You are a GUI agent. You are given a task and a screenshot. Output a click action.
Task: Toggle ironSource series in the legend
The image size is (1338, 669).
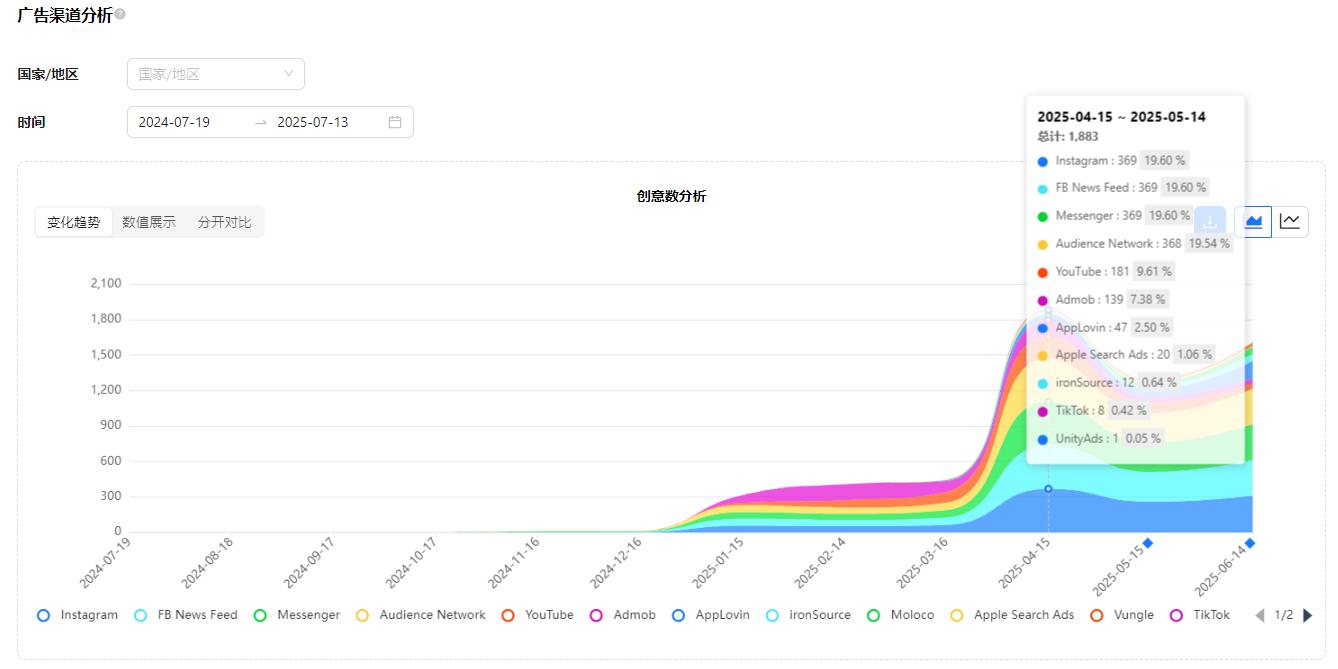[x=807, y=615]
